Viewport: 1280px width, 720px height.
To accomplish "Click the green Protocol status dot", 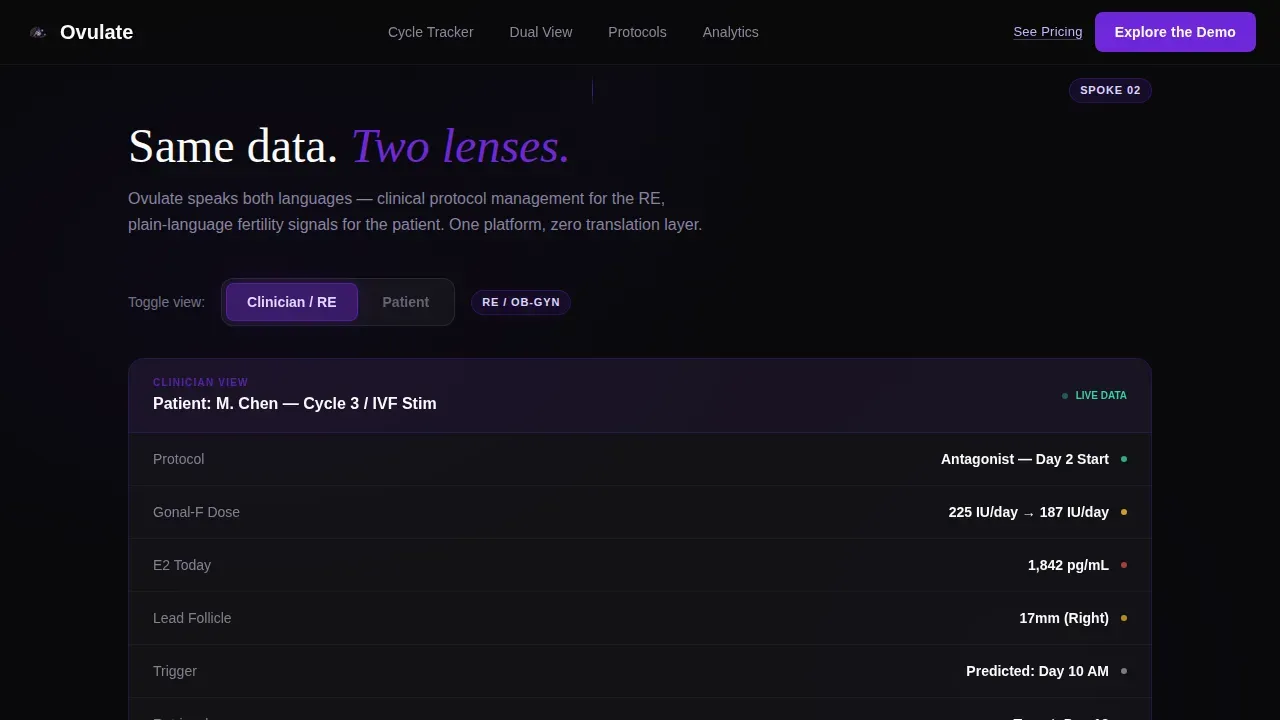I will pos(1124,459).
